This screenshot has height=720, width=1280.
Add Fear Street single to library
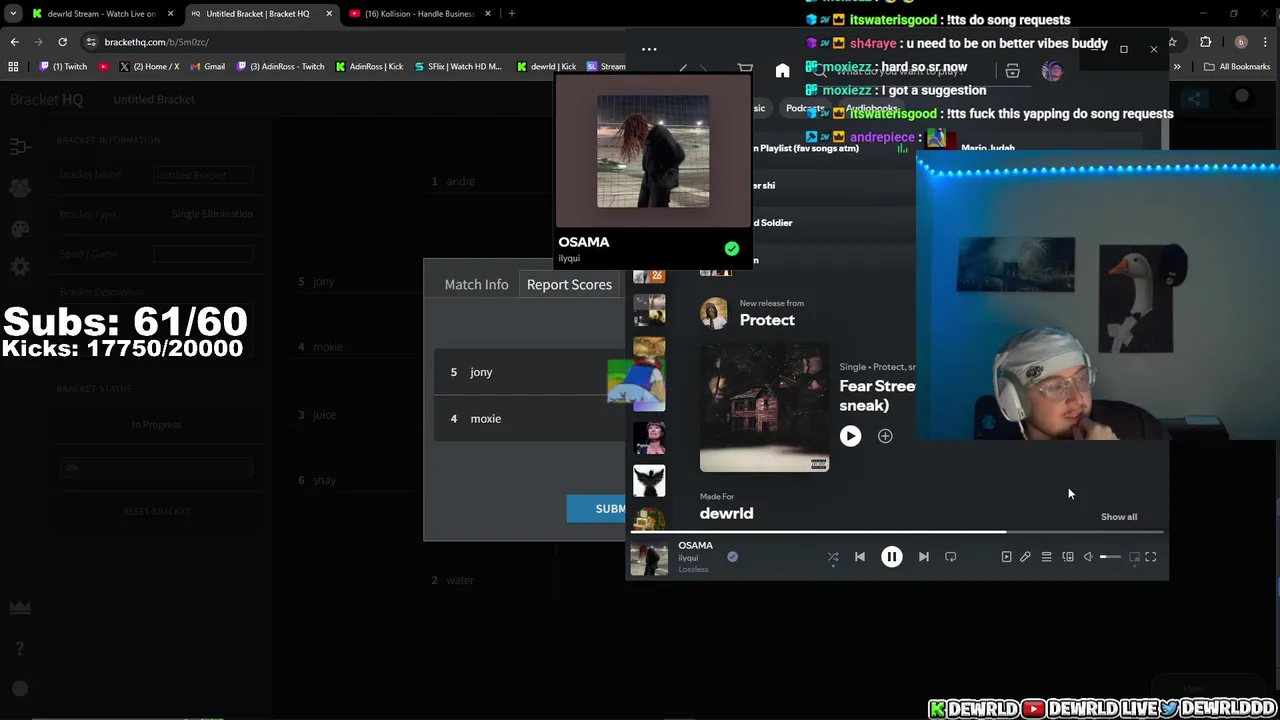pyautogui.click(x=885, y=436)
